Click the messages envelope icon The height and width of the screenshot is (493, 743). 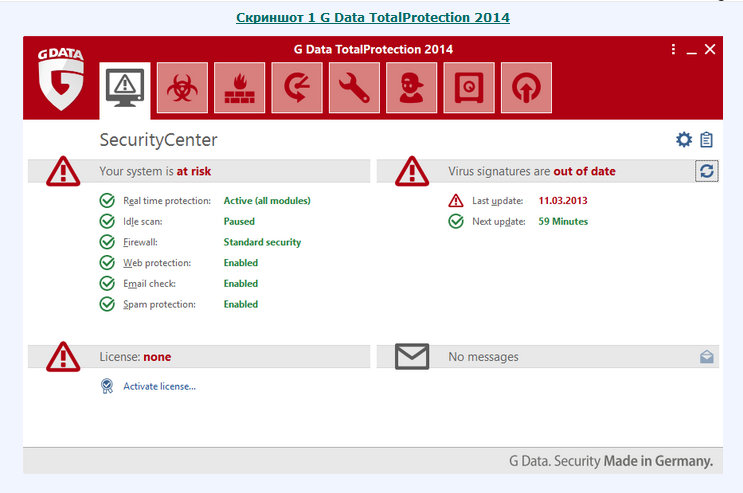coord(412,356)
